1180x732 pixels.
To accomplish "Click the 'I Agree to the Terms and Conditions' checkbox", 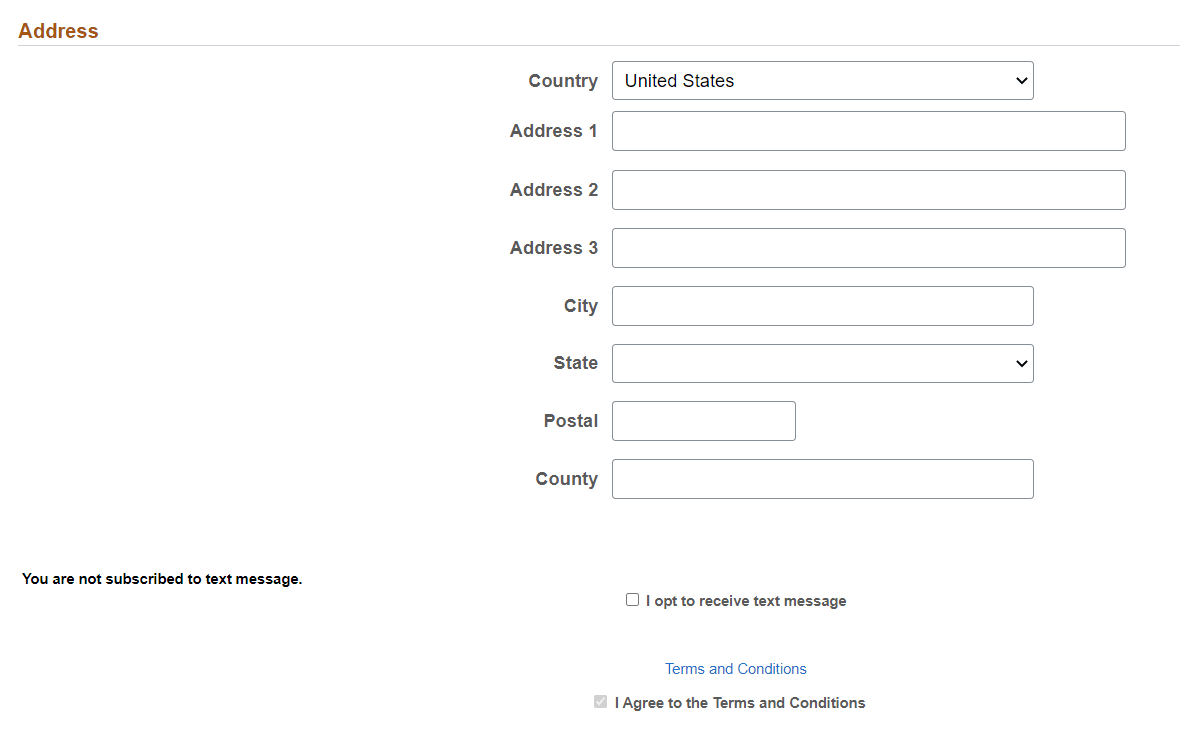I will (600, 701).
